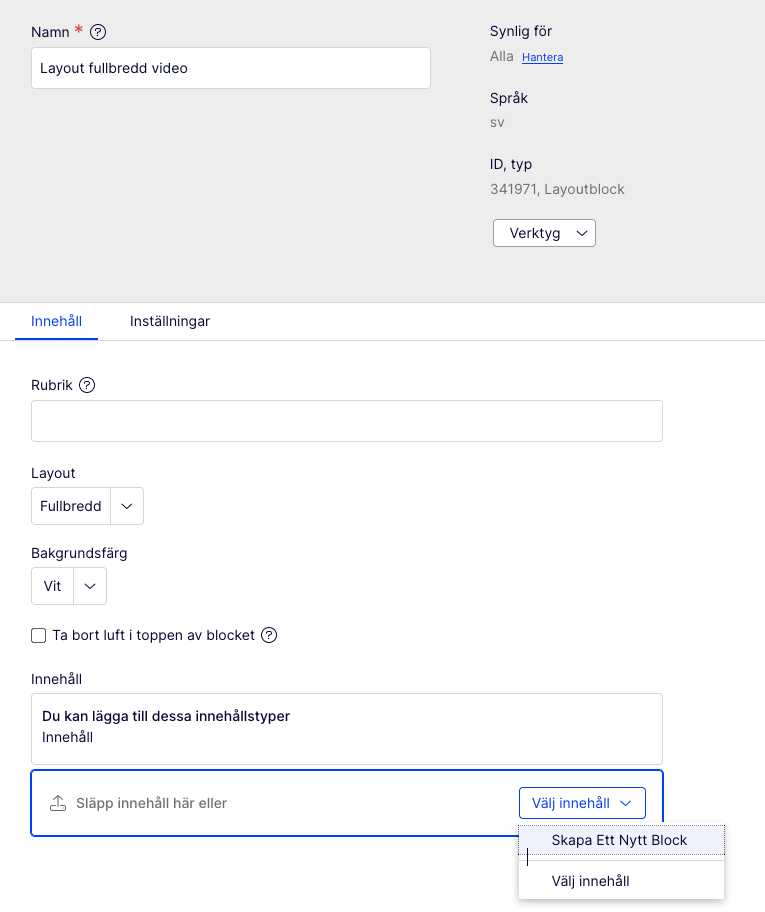Choose Skapa Ett Nytt Block menu item
Image resolution: width=765 pixels, height=912 pixels.
click(621, 840)
